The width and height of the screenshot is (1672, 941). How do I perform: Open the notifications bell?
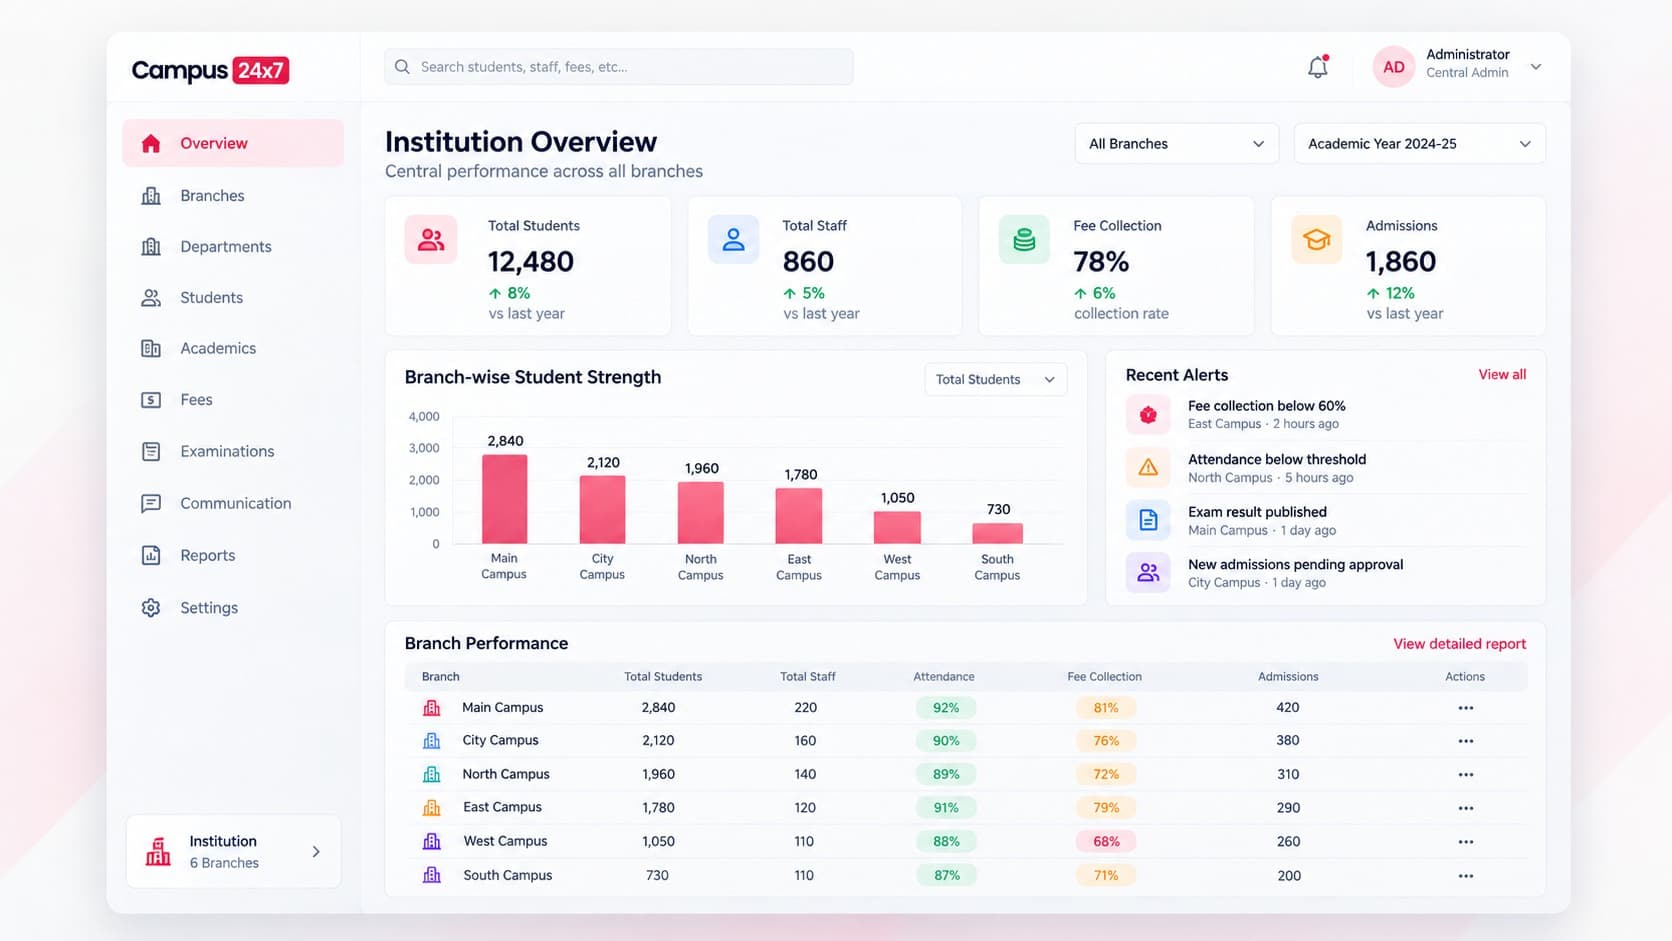click(x=1318, y=67)
